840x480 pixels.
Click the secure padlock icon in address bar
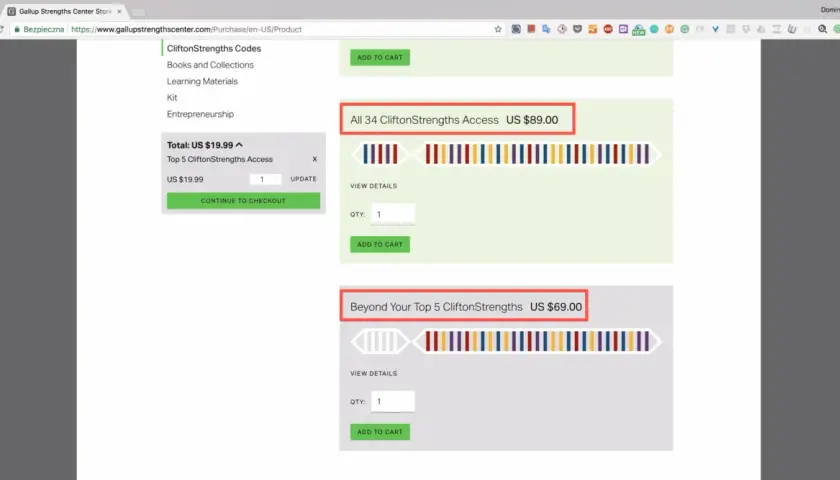17,29
